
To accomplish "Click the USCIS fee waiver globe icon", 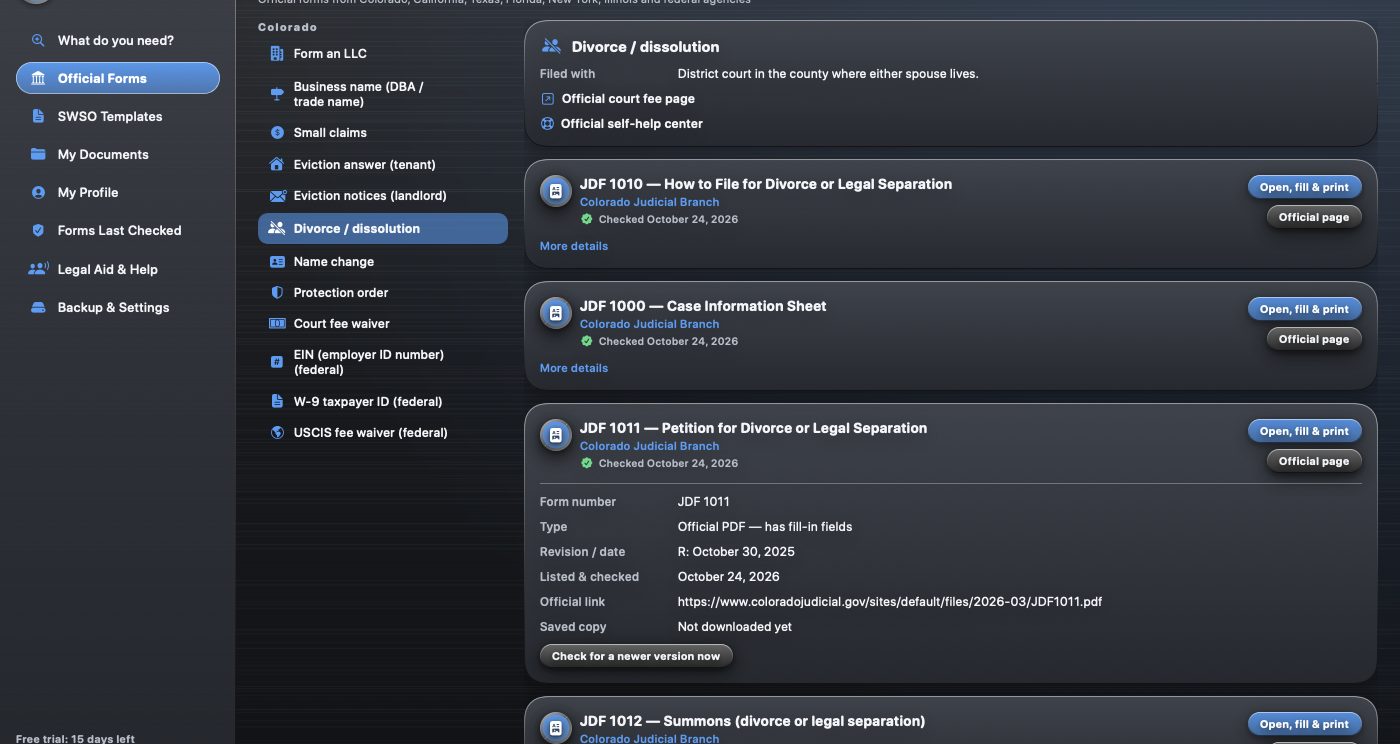I will pyautogui.click(x=277, y=433).
